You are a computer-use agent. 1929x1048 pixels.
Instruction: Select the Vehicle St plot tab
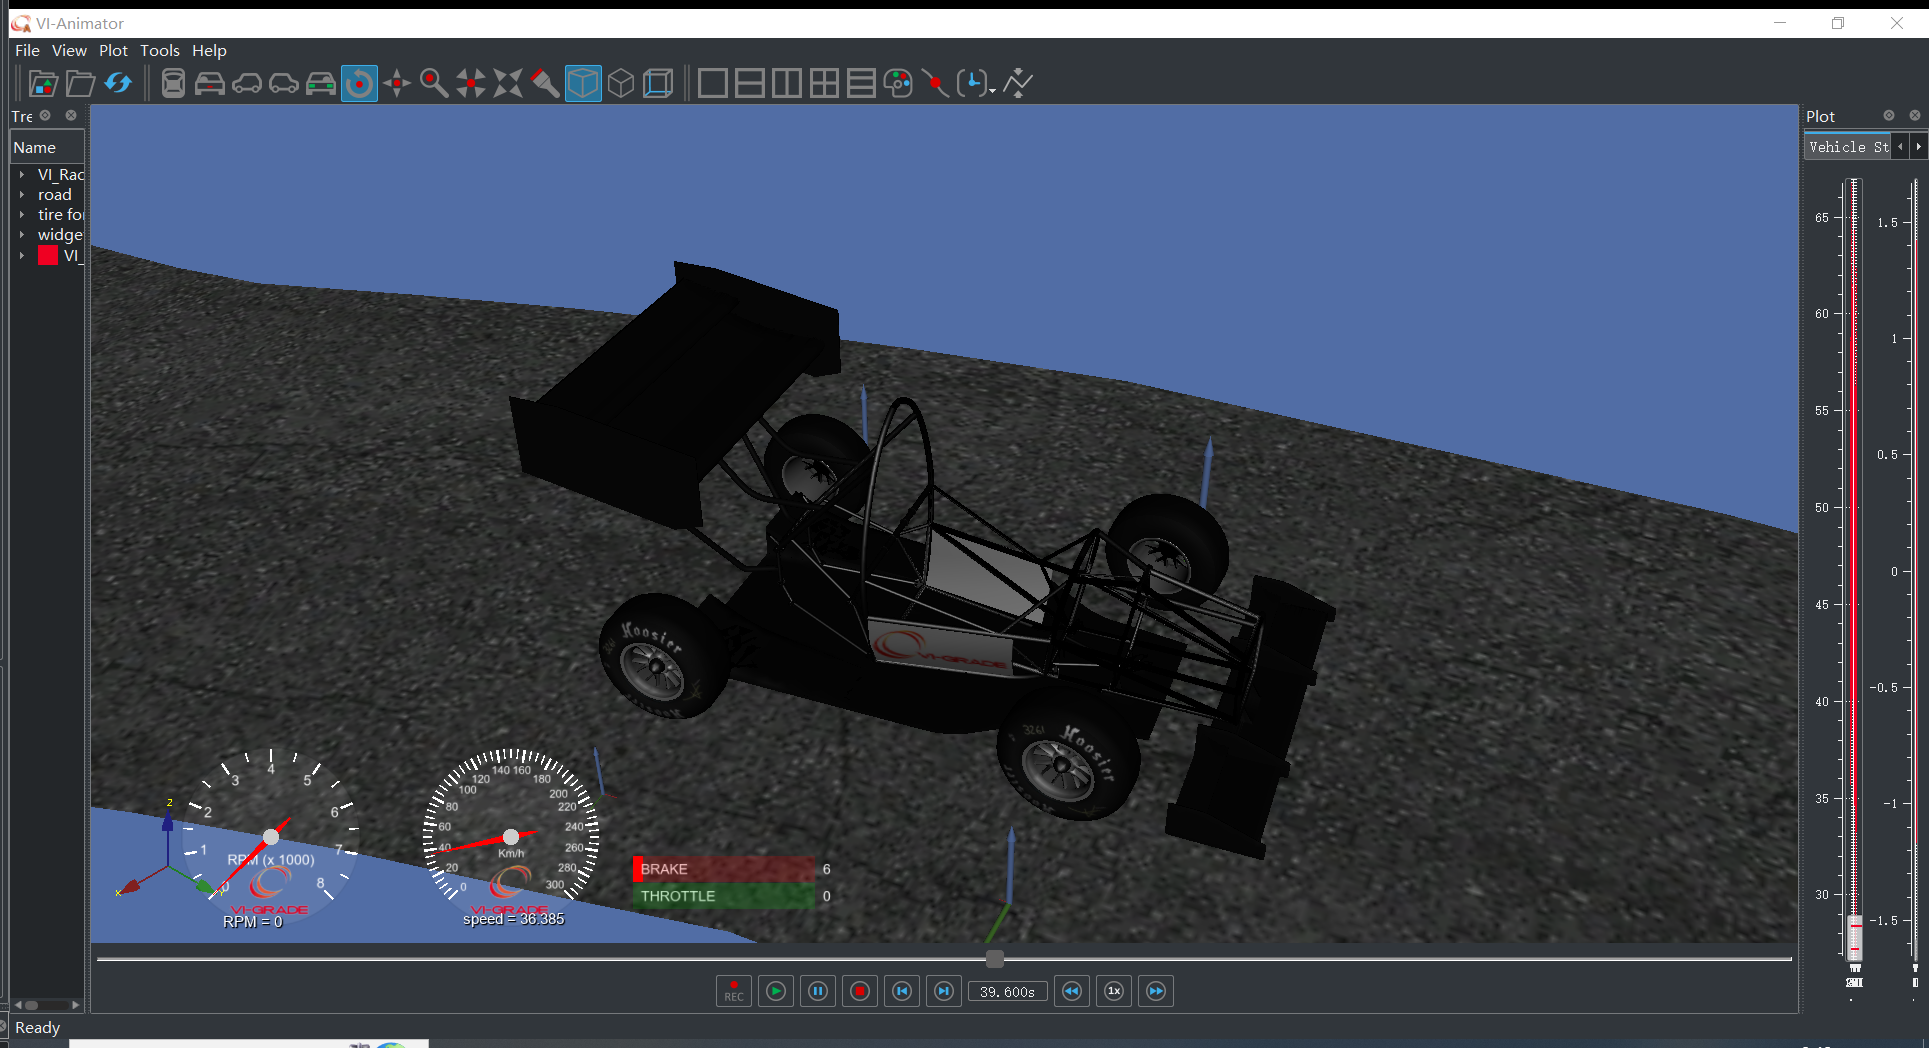tap(1848, 147)
